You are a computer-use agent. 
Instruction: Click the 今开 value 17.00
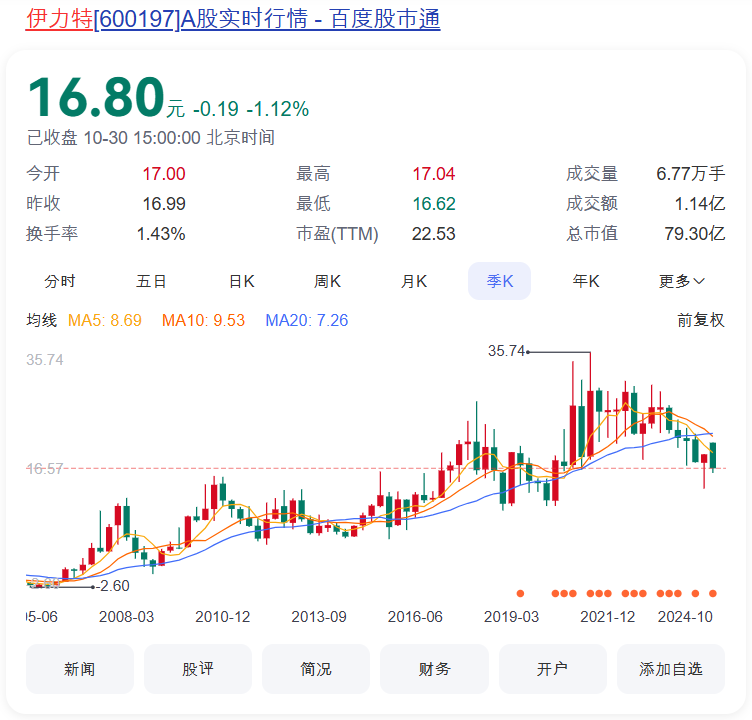coord(164,174)
